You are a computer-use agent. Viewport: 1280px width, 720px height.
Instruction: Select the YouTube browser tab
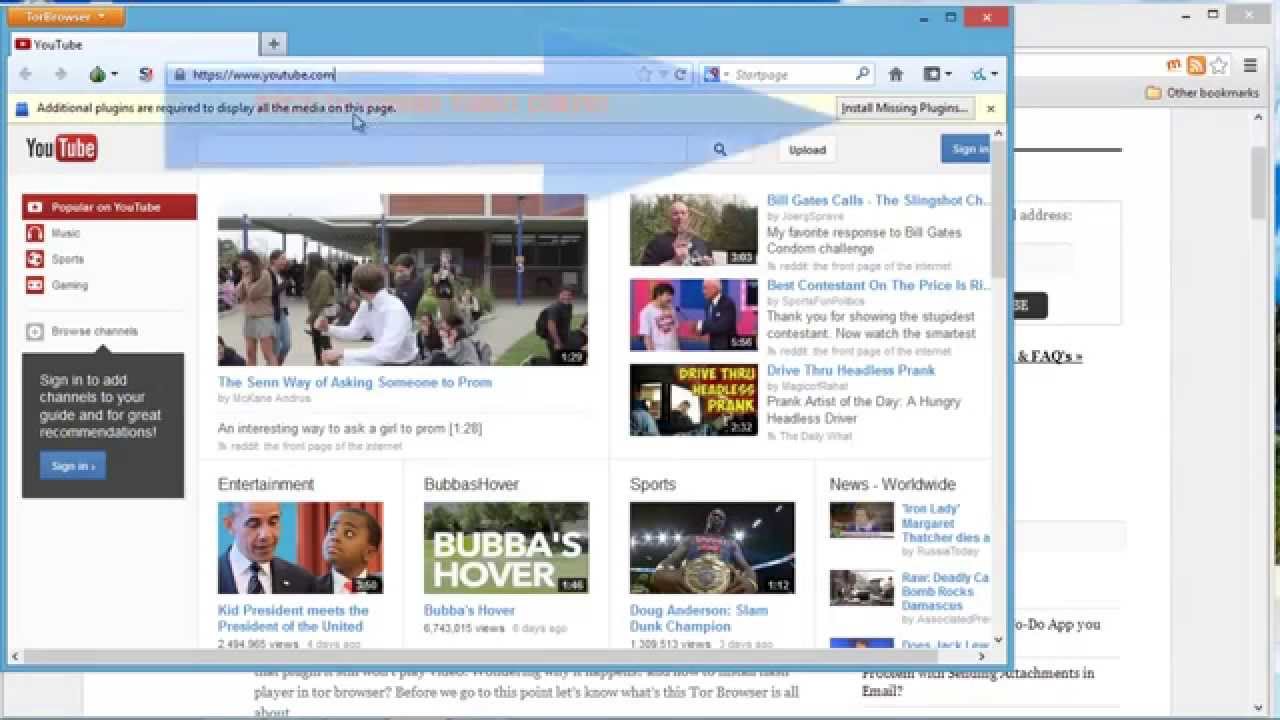[x=134, y=44]
